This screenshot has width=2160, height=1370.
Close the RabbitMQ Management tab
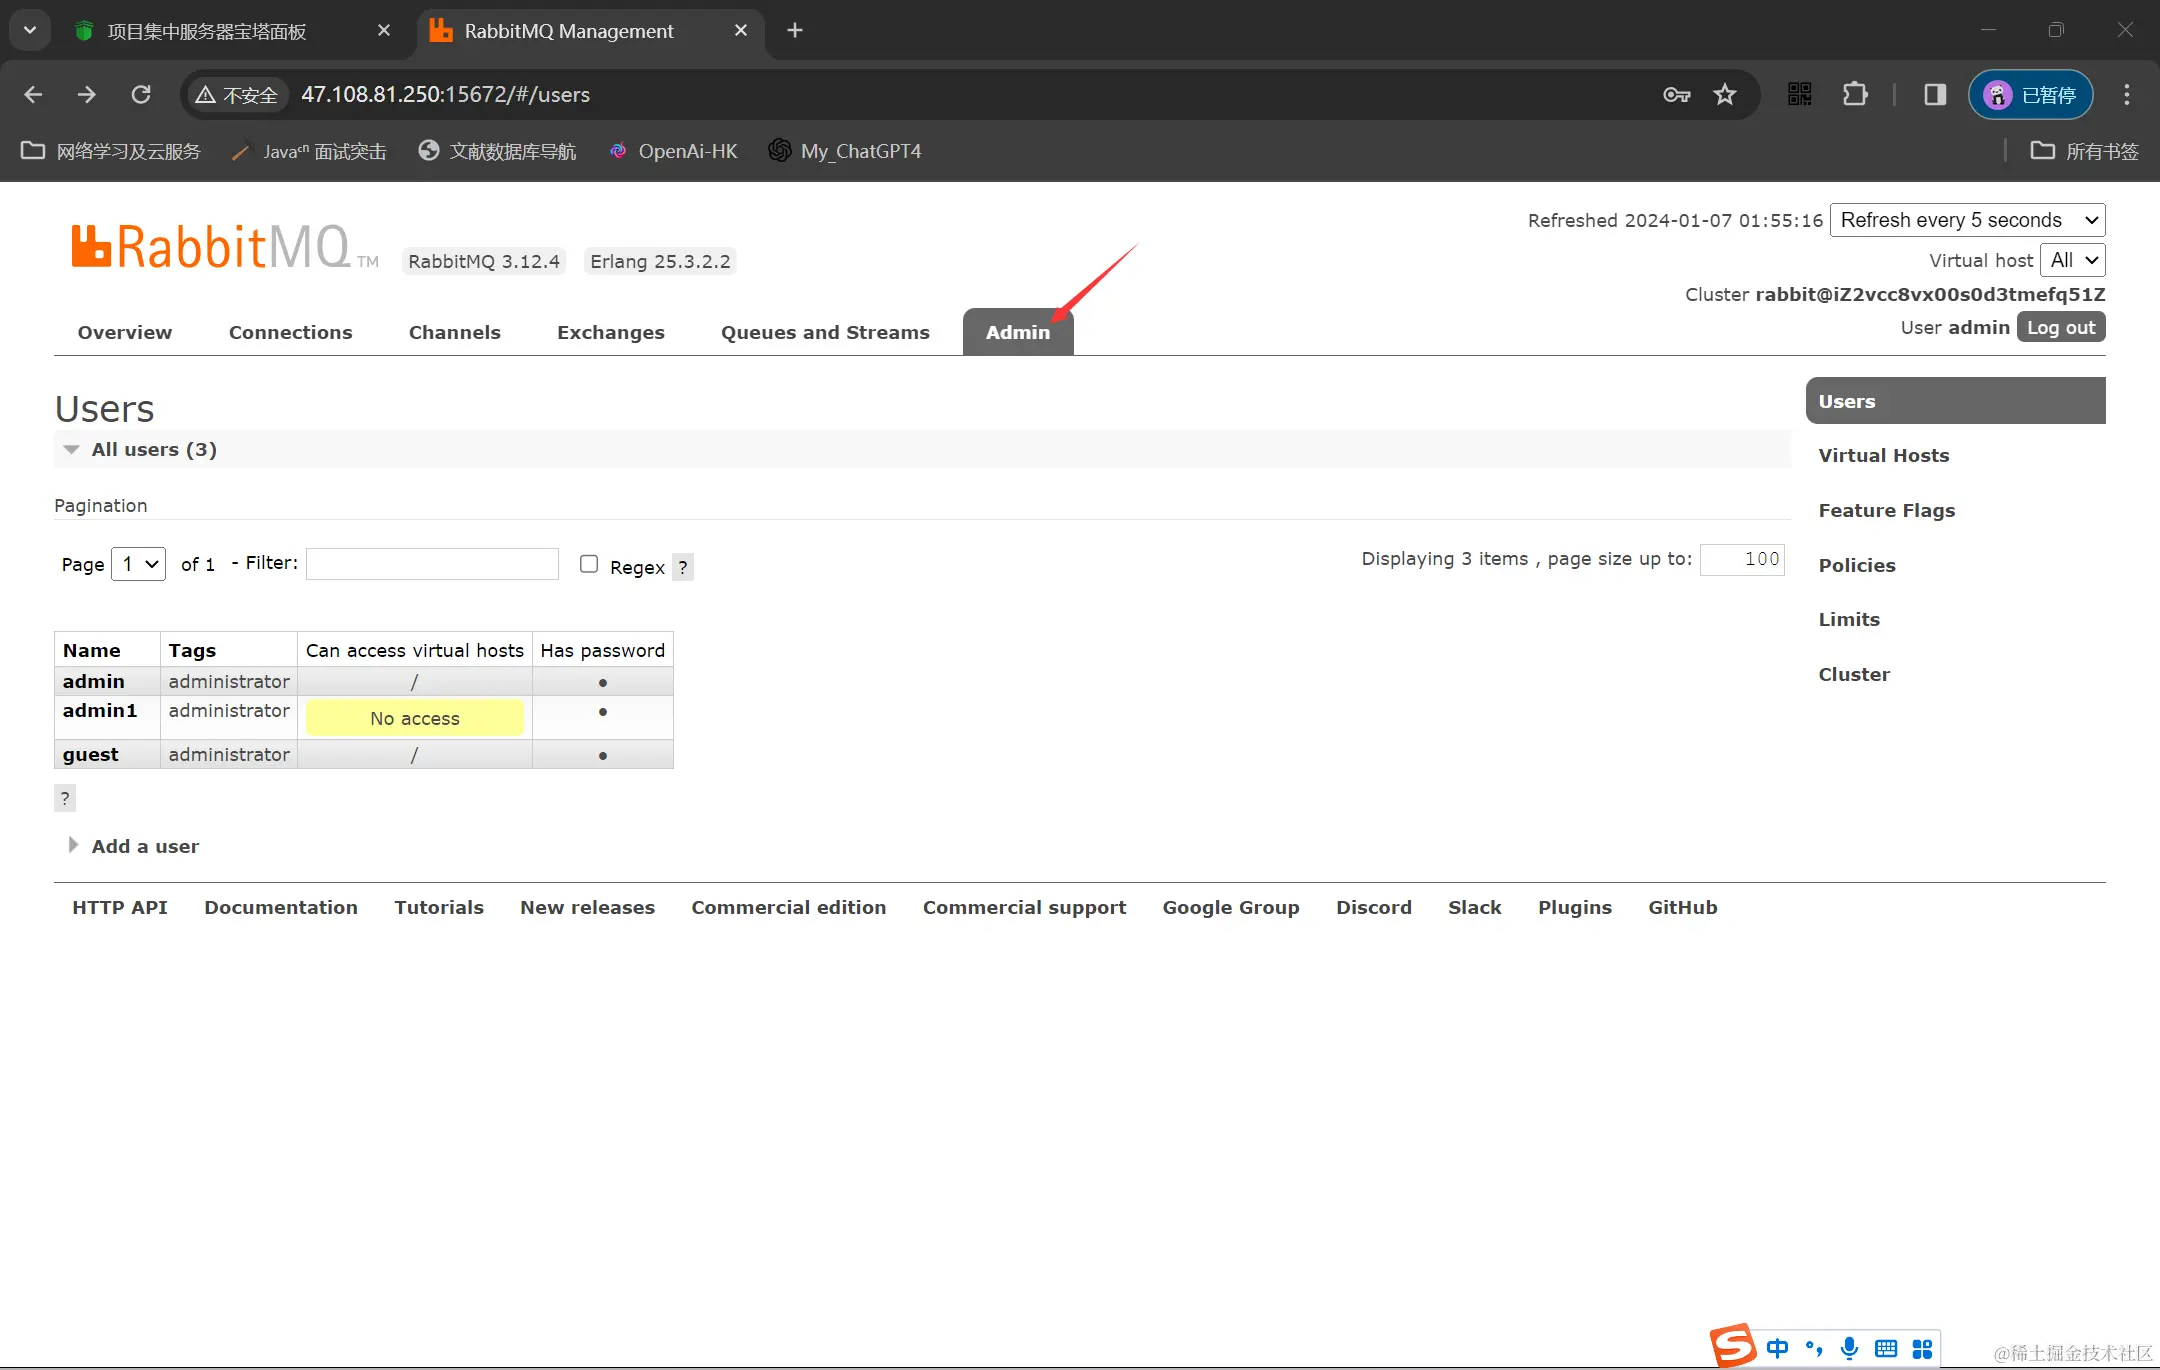(x=741, y=30)
